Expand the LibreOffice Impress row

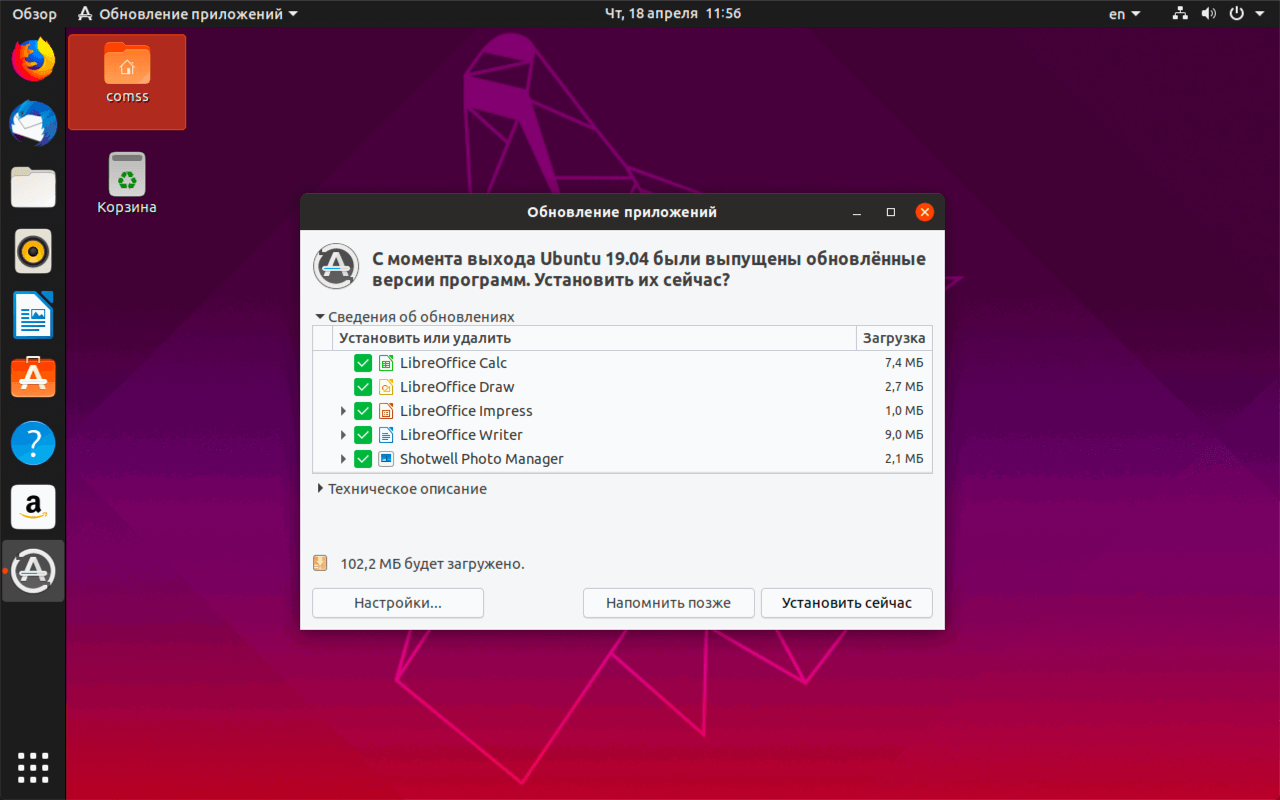[x=343, y=411]
